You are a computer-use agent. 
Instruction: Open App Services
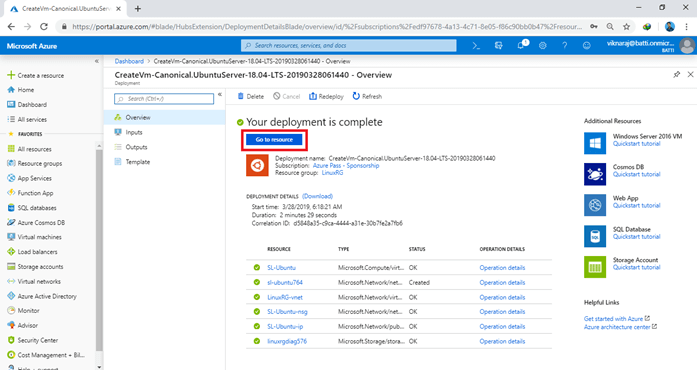pyautogui.click(x=30, y=178)
